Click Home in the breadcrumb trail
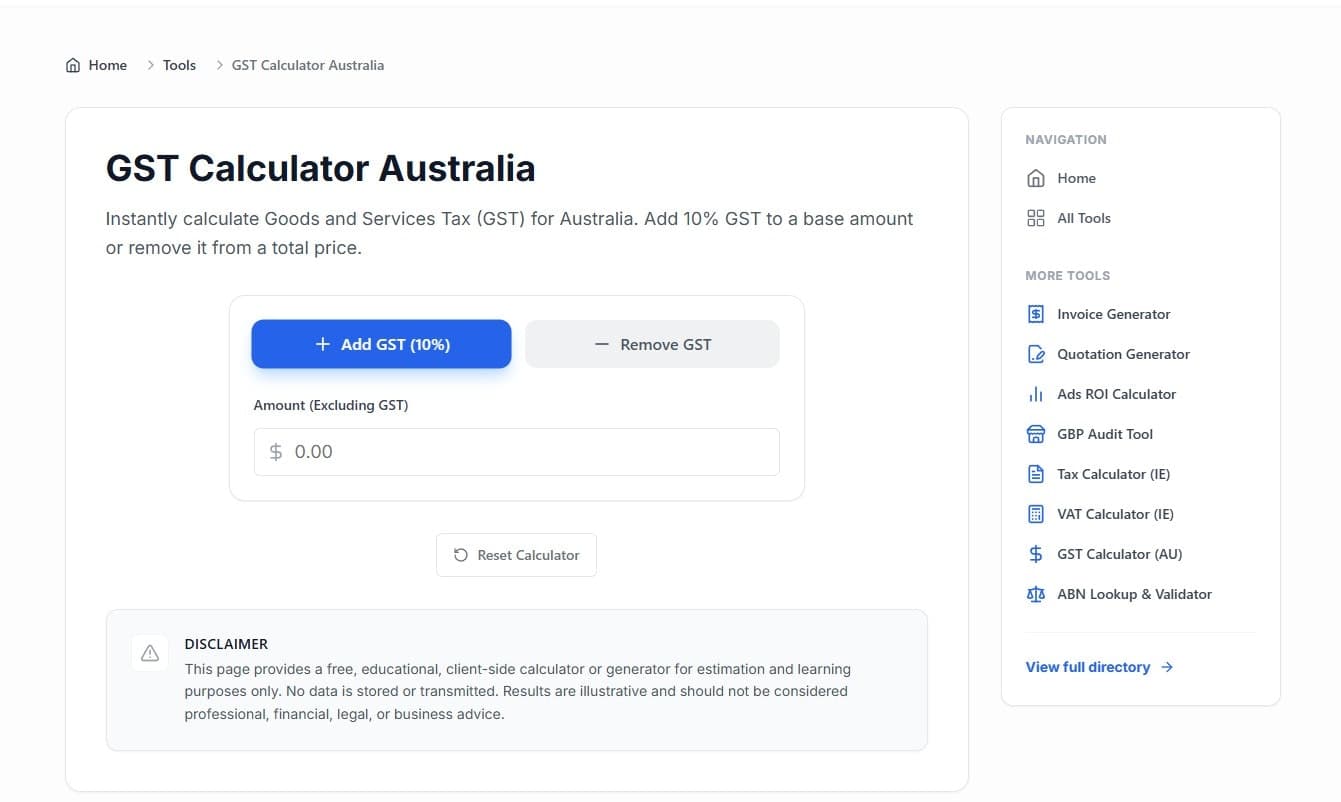Screen dimensions: 1341x802 (107, 64)
